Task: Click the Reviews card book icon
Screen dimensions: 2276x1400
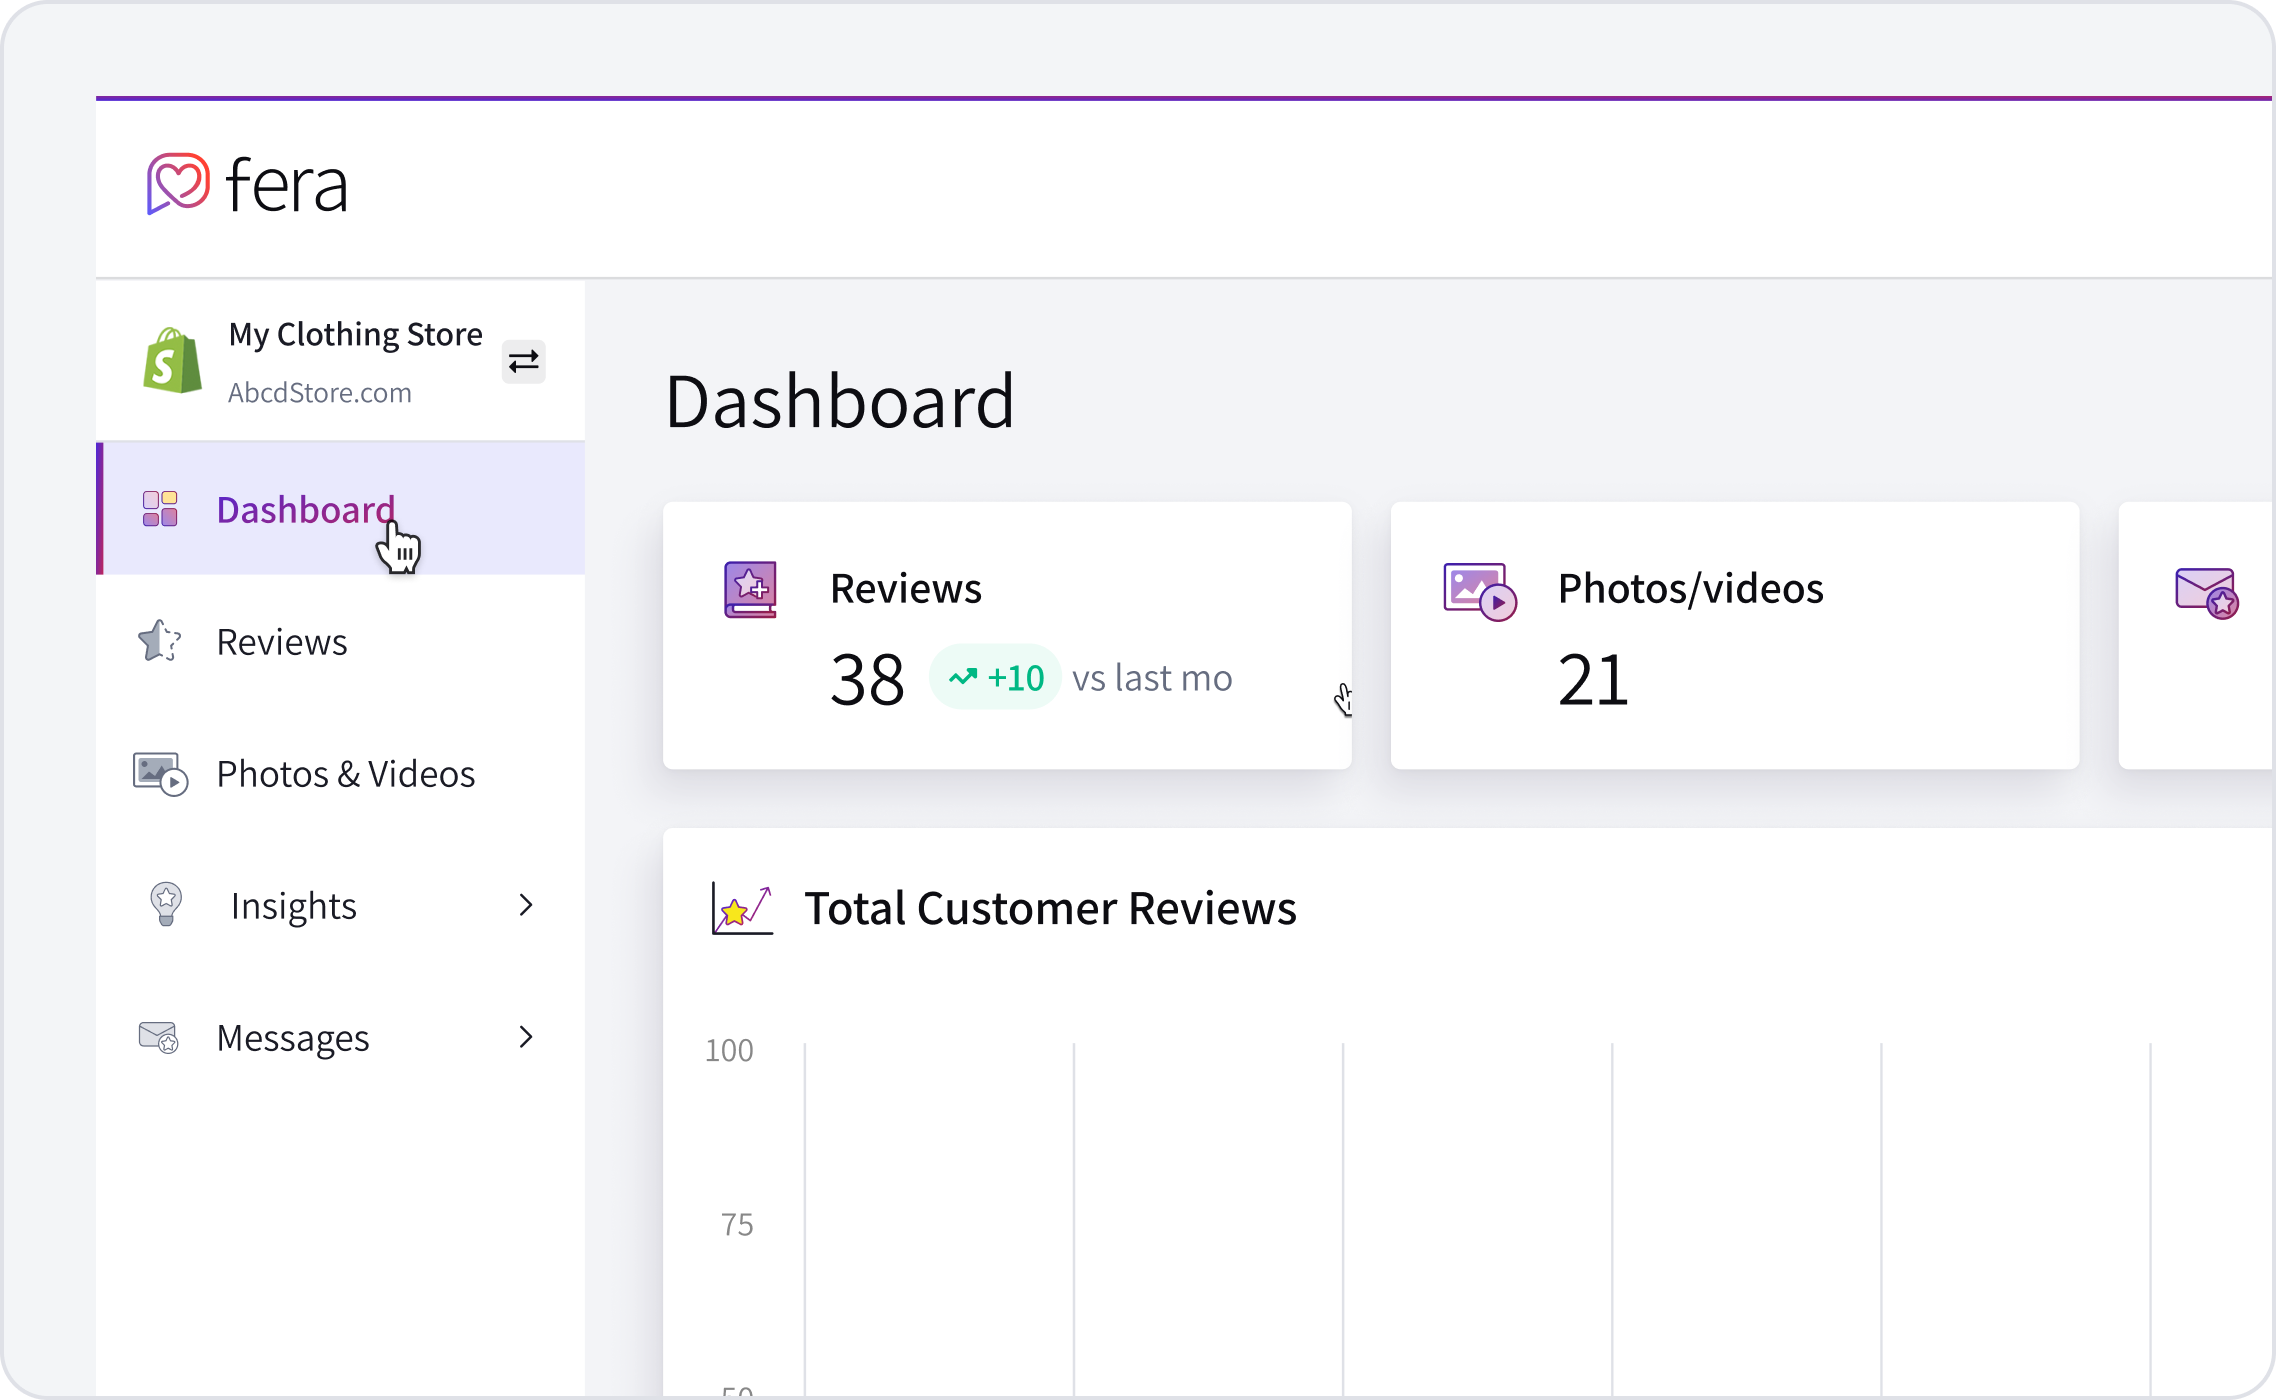Action: (750, 590)
